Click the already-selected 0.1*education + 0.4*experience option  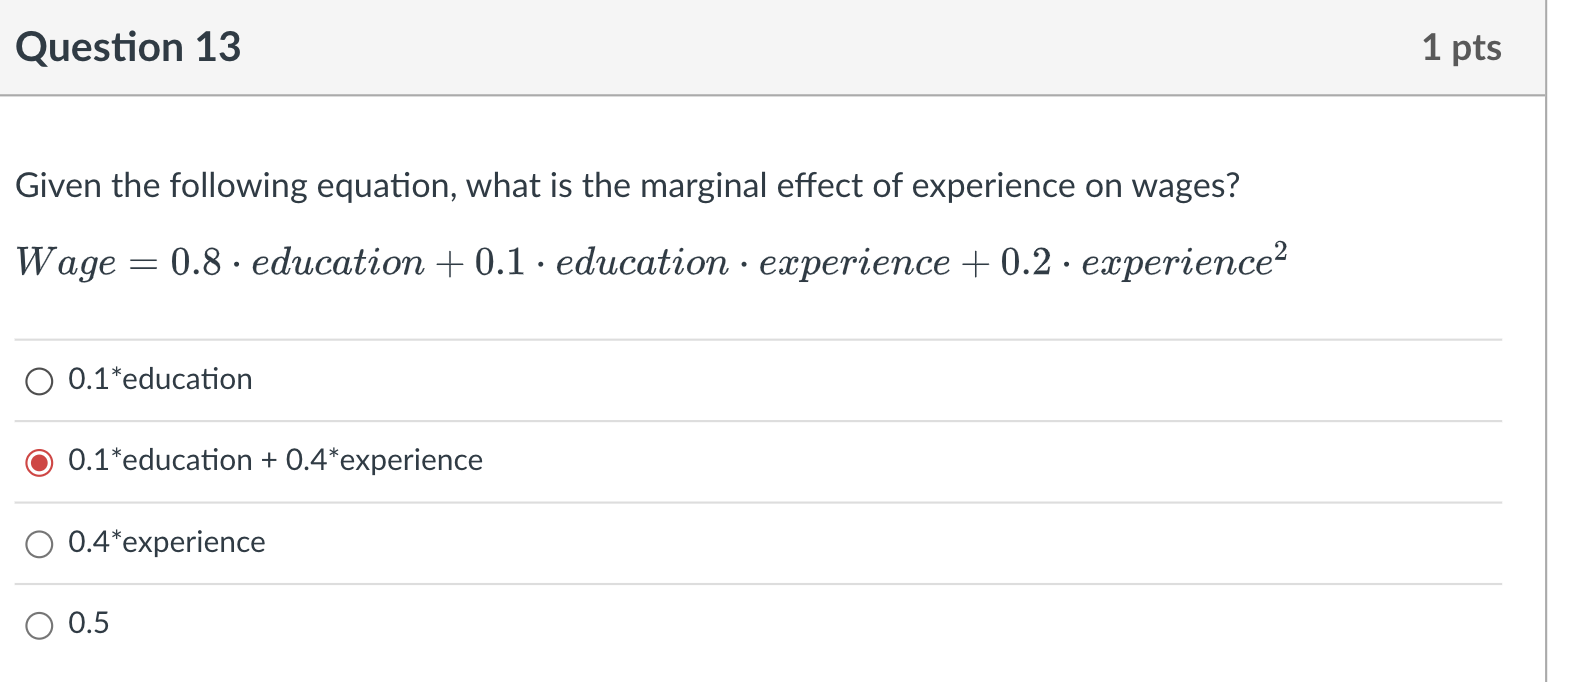(x=40, y=462)
